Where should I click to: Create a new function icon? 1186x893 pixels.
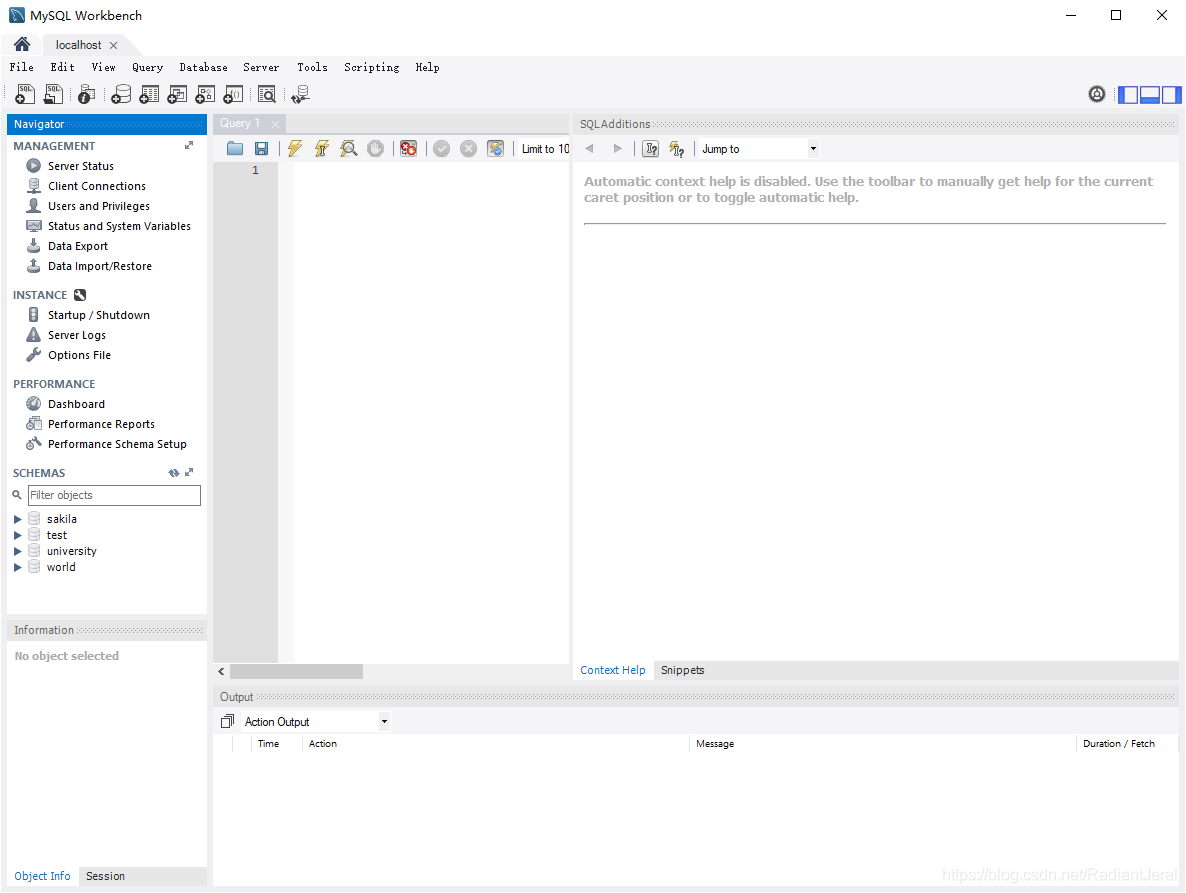233,94
